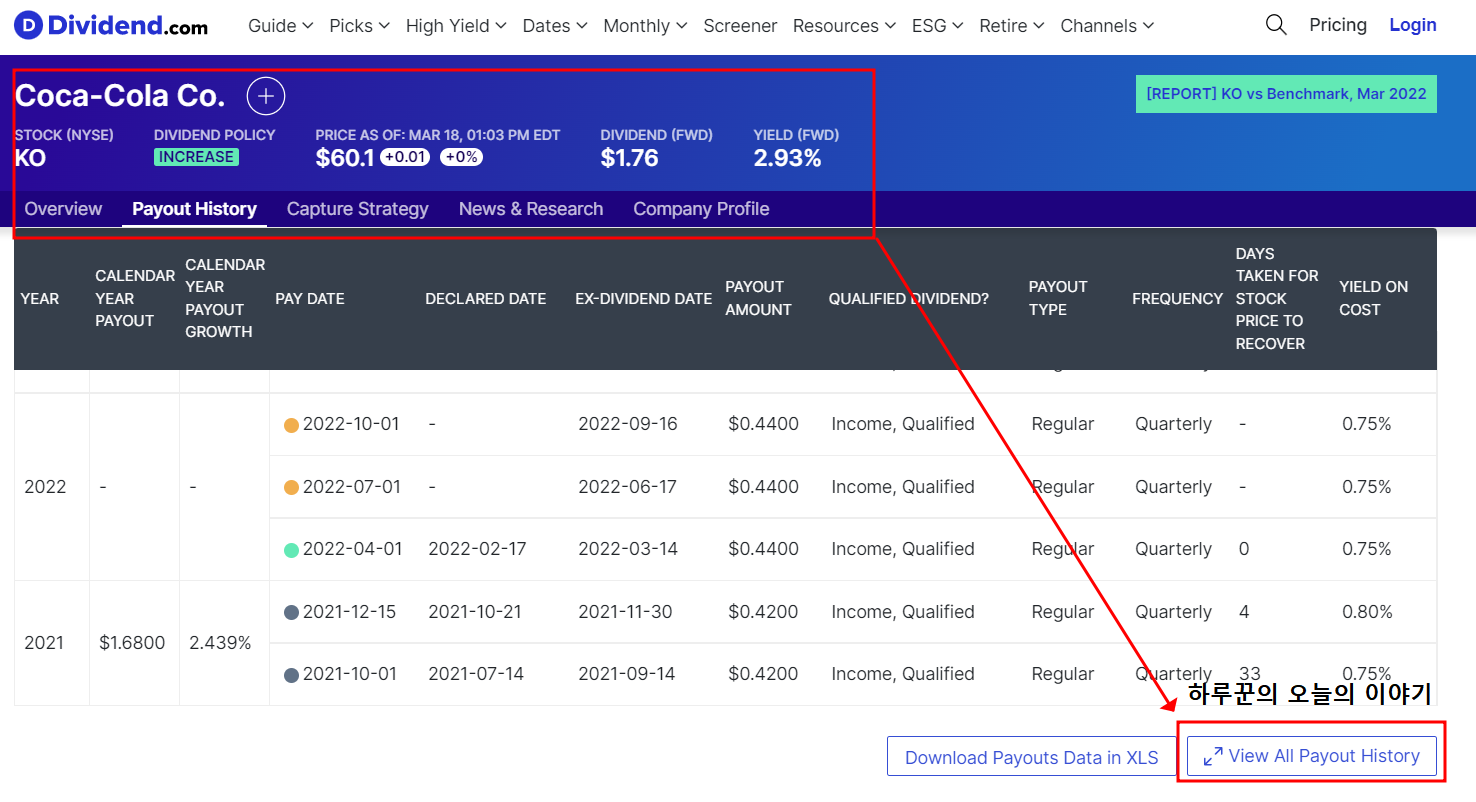Image resolution: width=1476 pixels, height=802 pixels.
Task: Click Download Payouts Data in XLS
Action: coord(1031,757)
